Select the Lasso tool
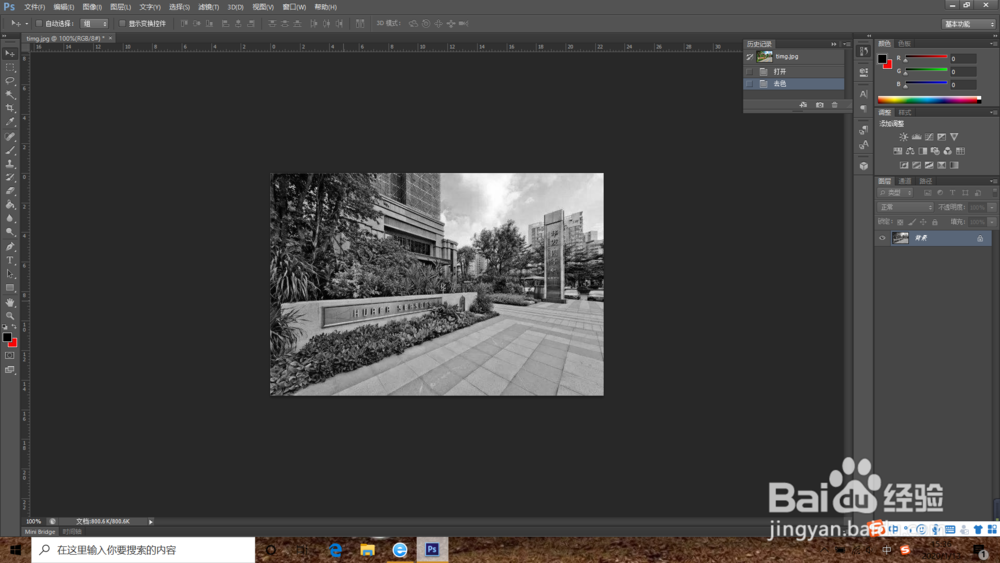This screenshot has width=1000, height=563. 10,81
